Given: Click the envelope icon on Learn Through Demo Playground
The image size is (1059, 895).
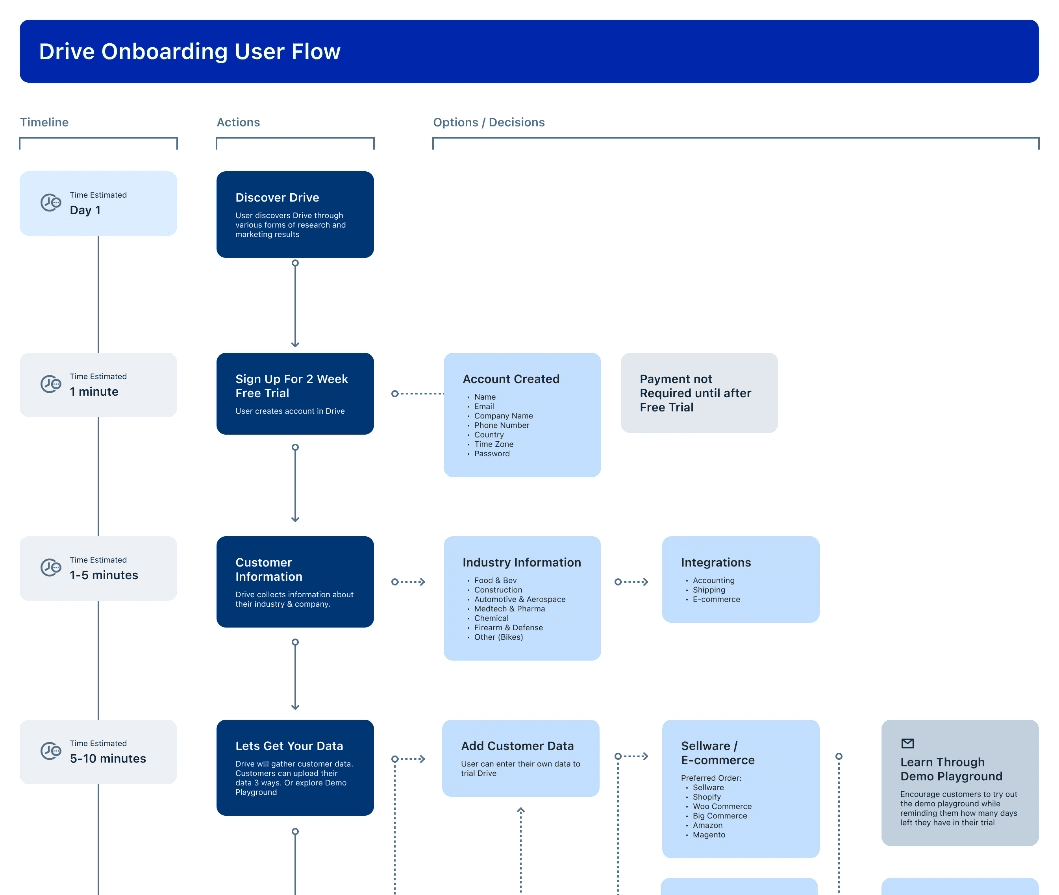Looking at the screenshot, I should [x=907, y=743].
